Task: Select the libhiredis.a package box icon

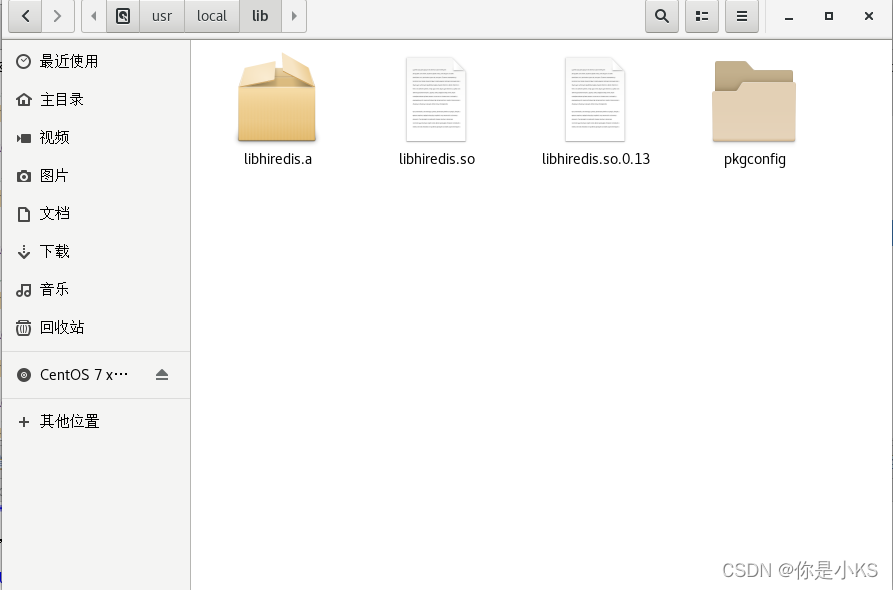Action: (277, 97)
